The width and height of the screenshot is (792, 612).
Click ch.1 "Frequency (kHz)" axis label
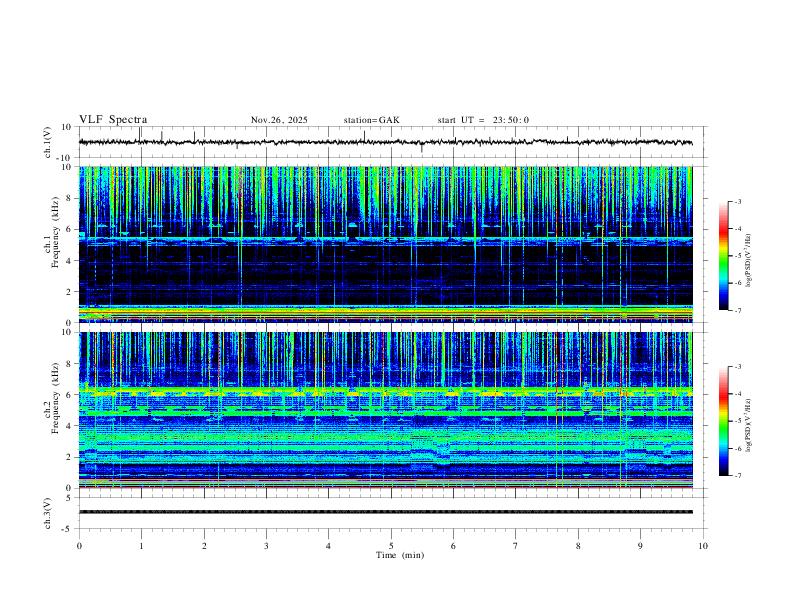55,233
